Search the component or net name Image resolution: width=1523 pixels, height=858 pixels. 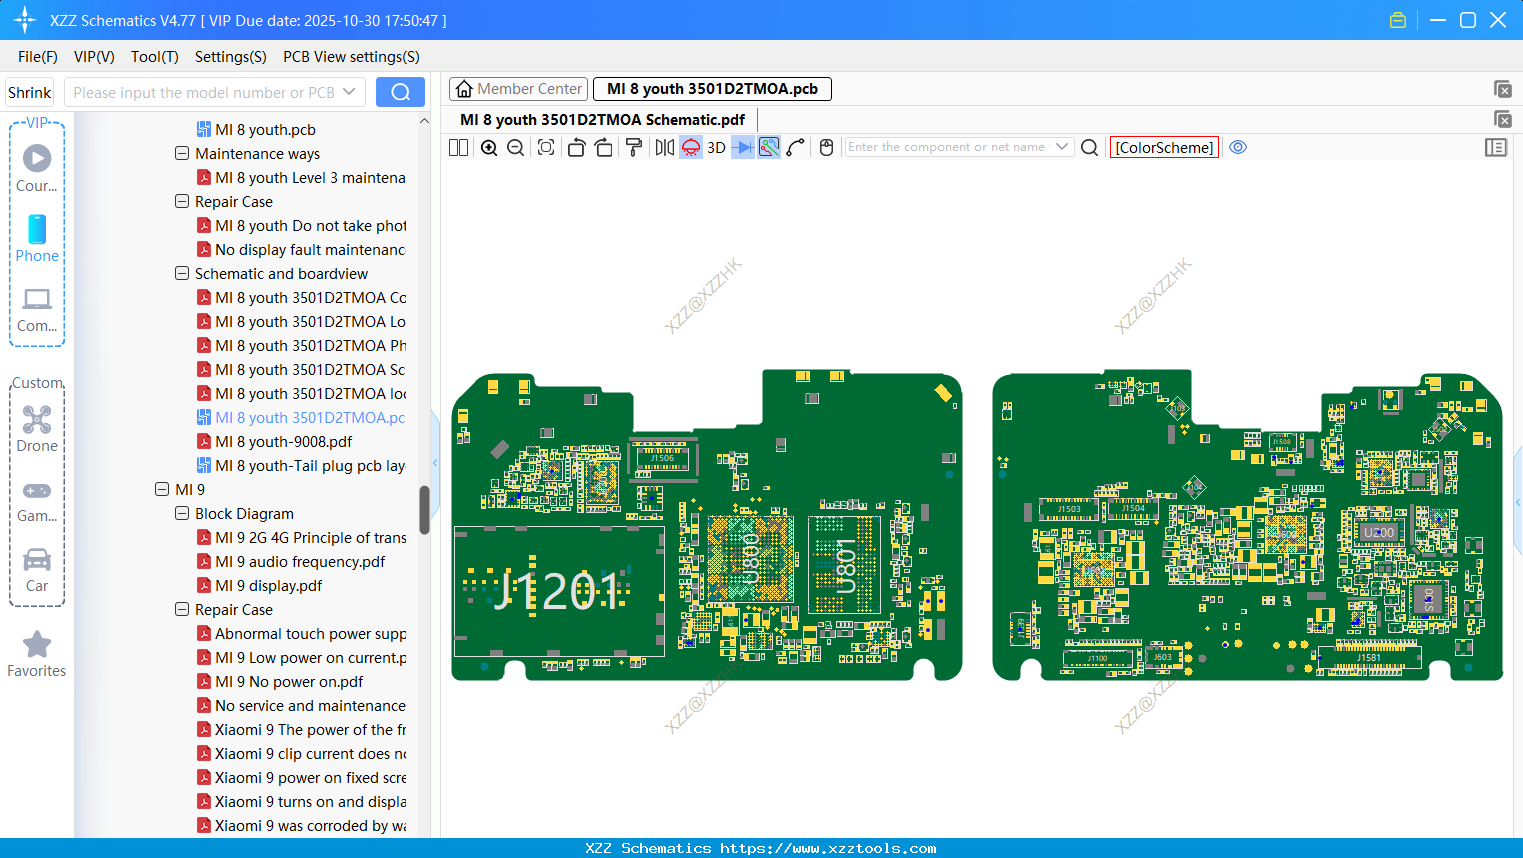tap(1090, 147)
